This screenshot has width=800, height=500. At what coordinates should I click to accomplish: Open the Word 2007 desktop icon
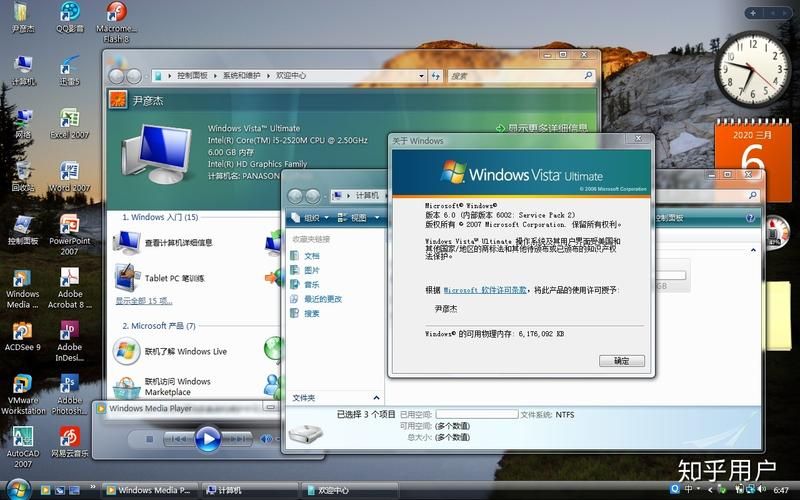tap(70, 173)
